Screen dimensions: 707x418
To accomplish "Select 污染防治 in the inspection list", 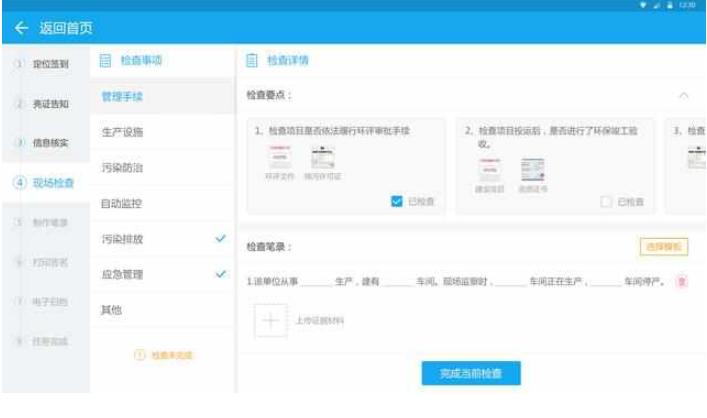I will tap(122, 168).
